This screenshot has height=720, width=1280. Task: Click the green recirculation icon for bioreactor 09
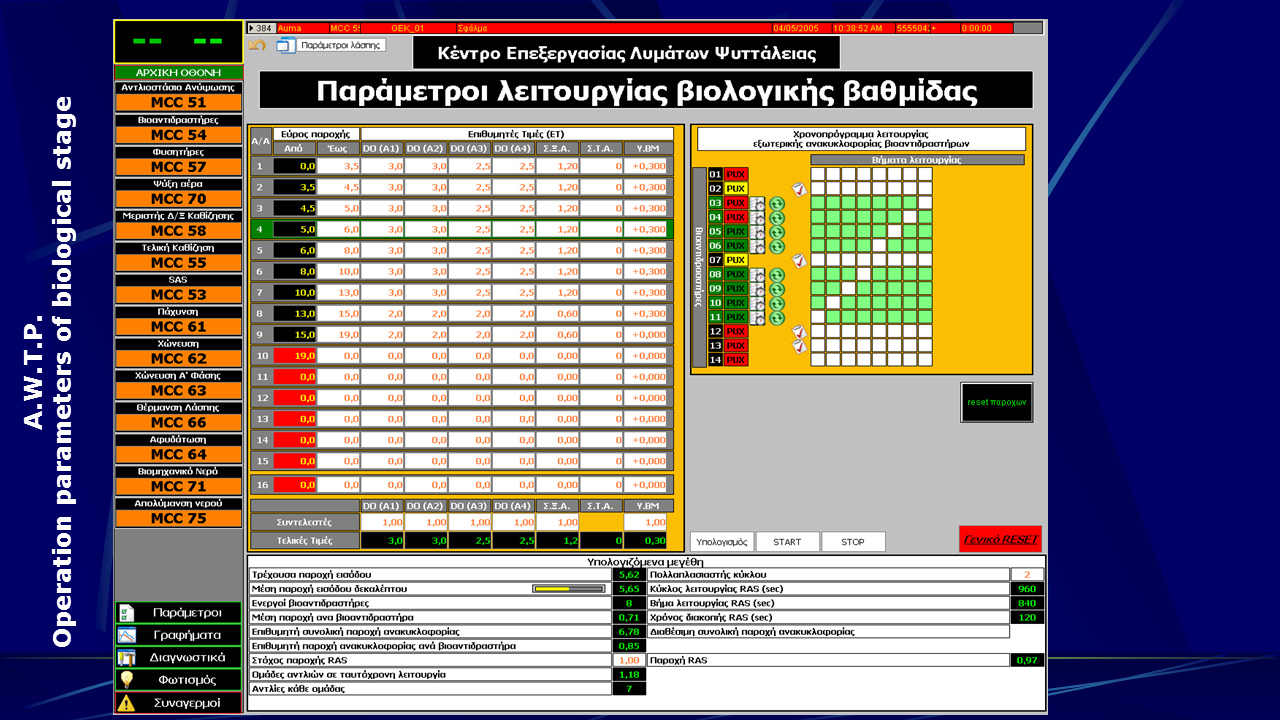point(776,289)
